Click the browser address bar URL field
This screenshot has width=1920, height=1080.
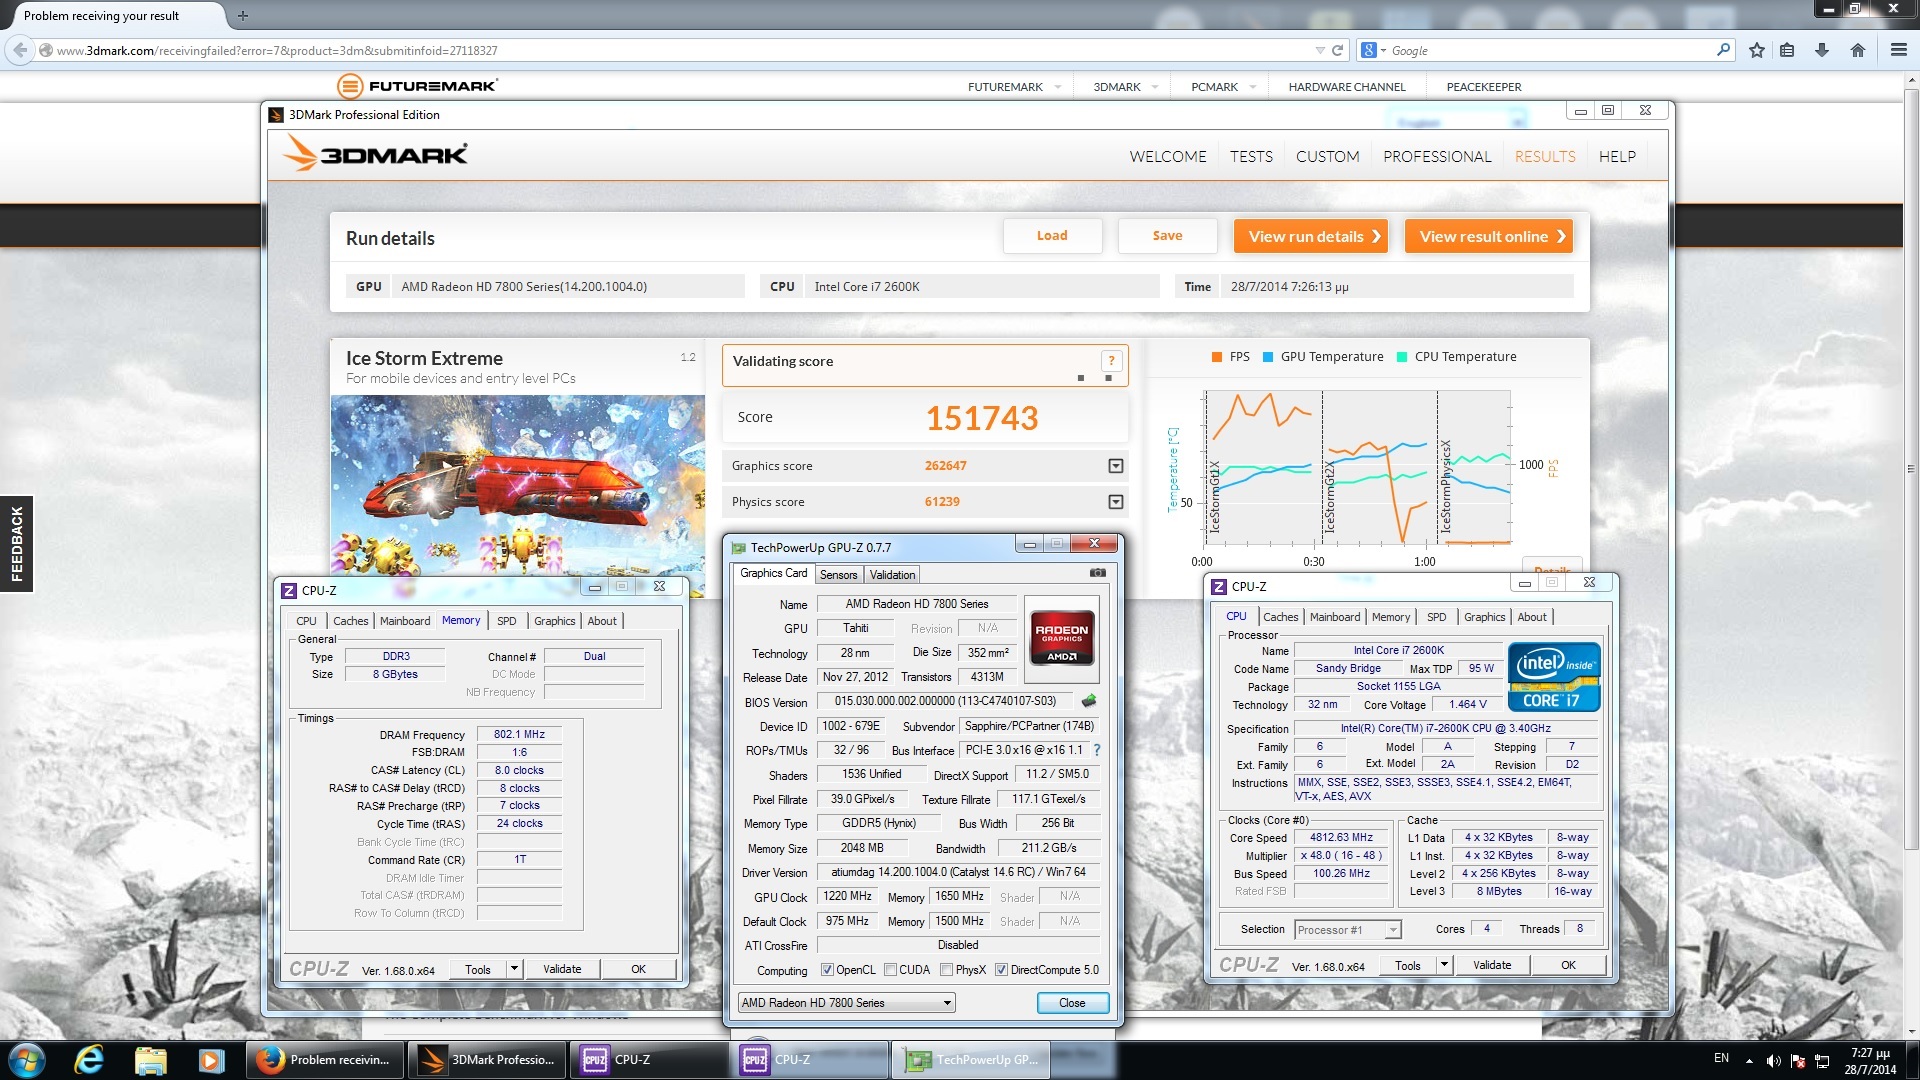(x=680, y=50)
